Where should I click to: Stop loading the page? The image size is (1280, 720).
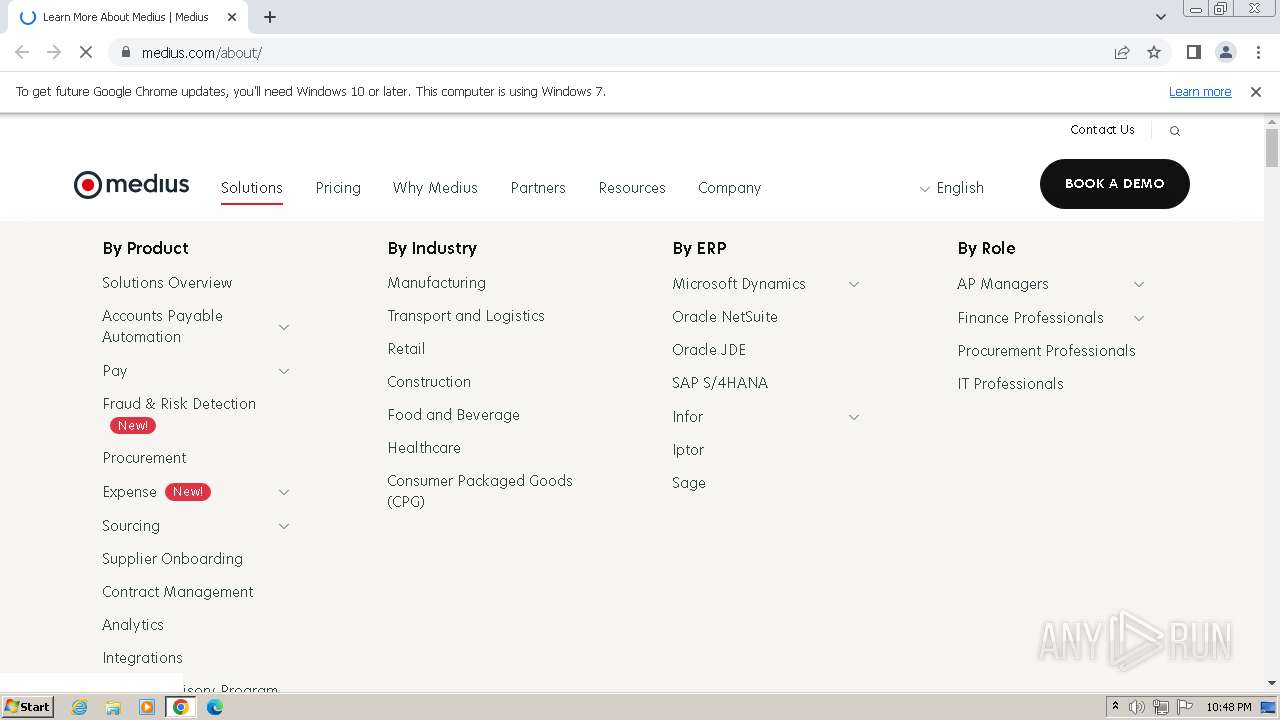point(86,52)
